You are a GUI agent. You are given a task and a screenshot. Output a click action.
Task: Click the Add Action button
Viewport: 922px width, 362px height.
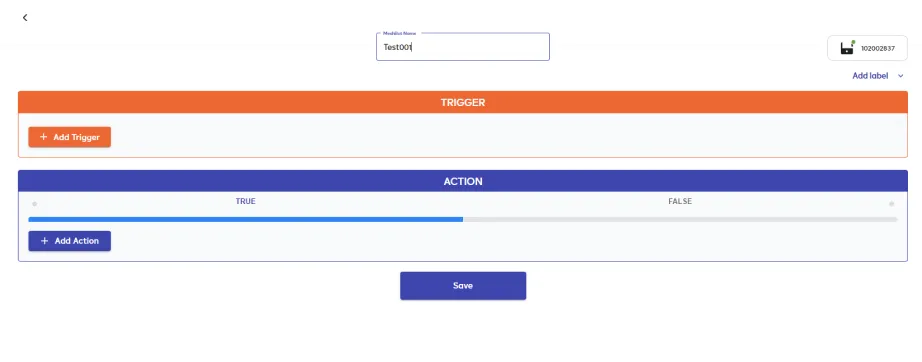69,241
